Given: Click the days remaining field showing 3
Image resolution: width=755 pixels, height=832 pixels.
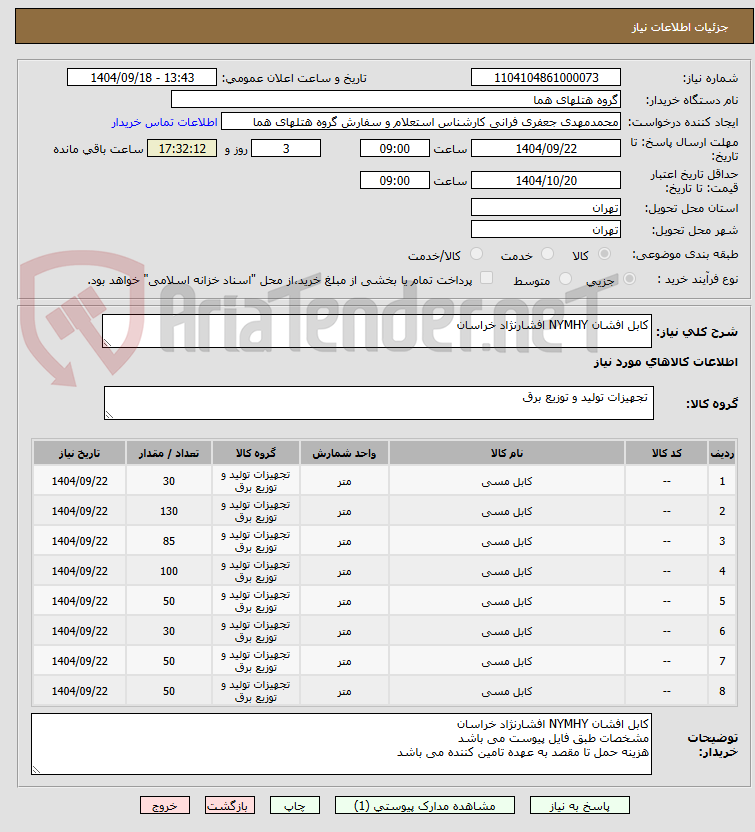Looking at the screenshot, I should [286, 148].
